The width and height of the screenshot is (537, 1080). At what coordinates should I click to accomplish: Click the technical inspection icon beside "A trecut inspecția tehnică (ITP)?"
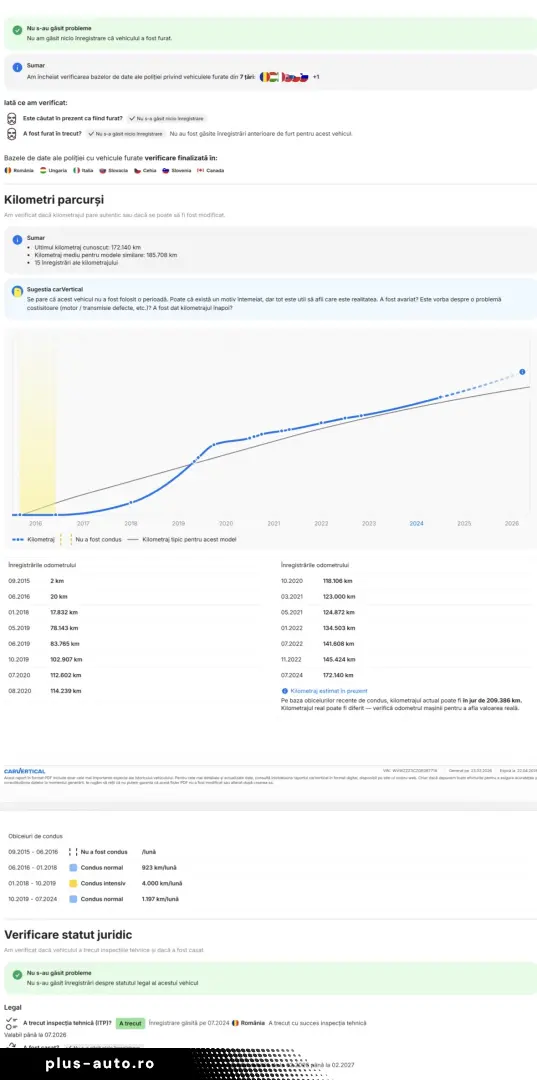11,1023
